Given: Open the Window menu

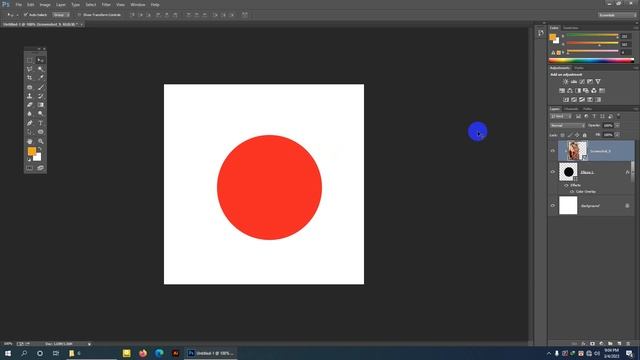Looking at the screenshot, I should (x=138, y=4).
